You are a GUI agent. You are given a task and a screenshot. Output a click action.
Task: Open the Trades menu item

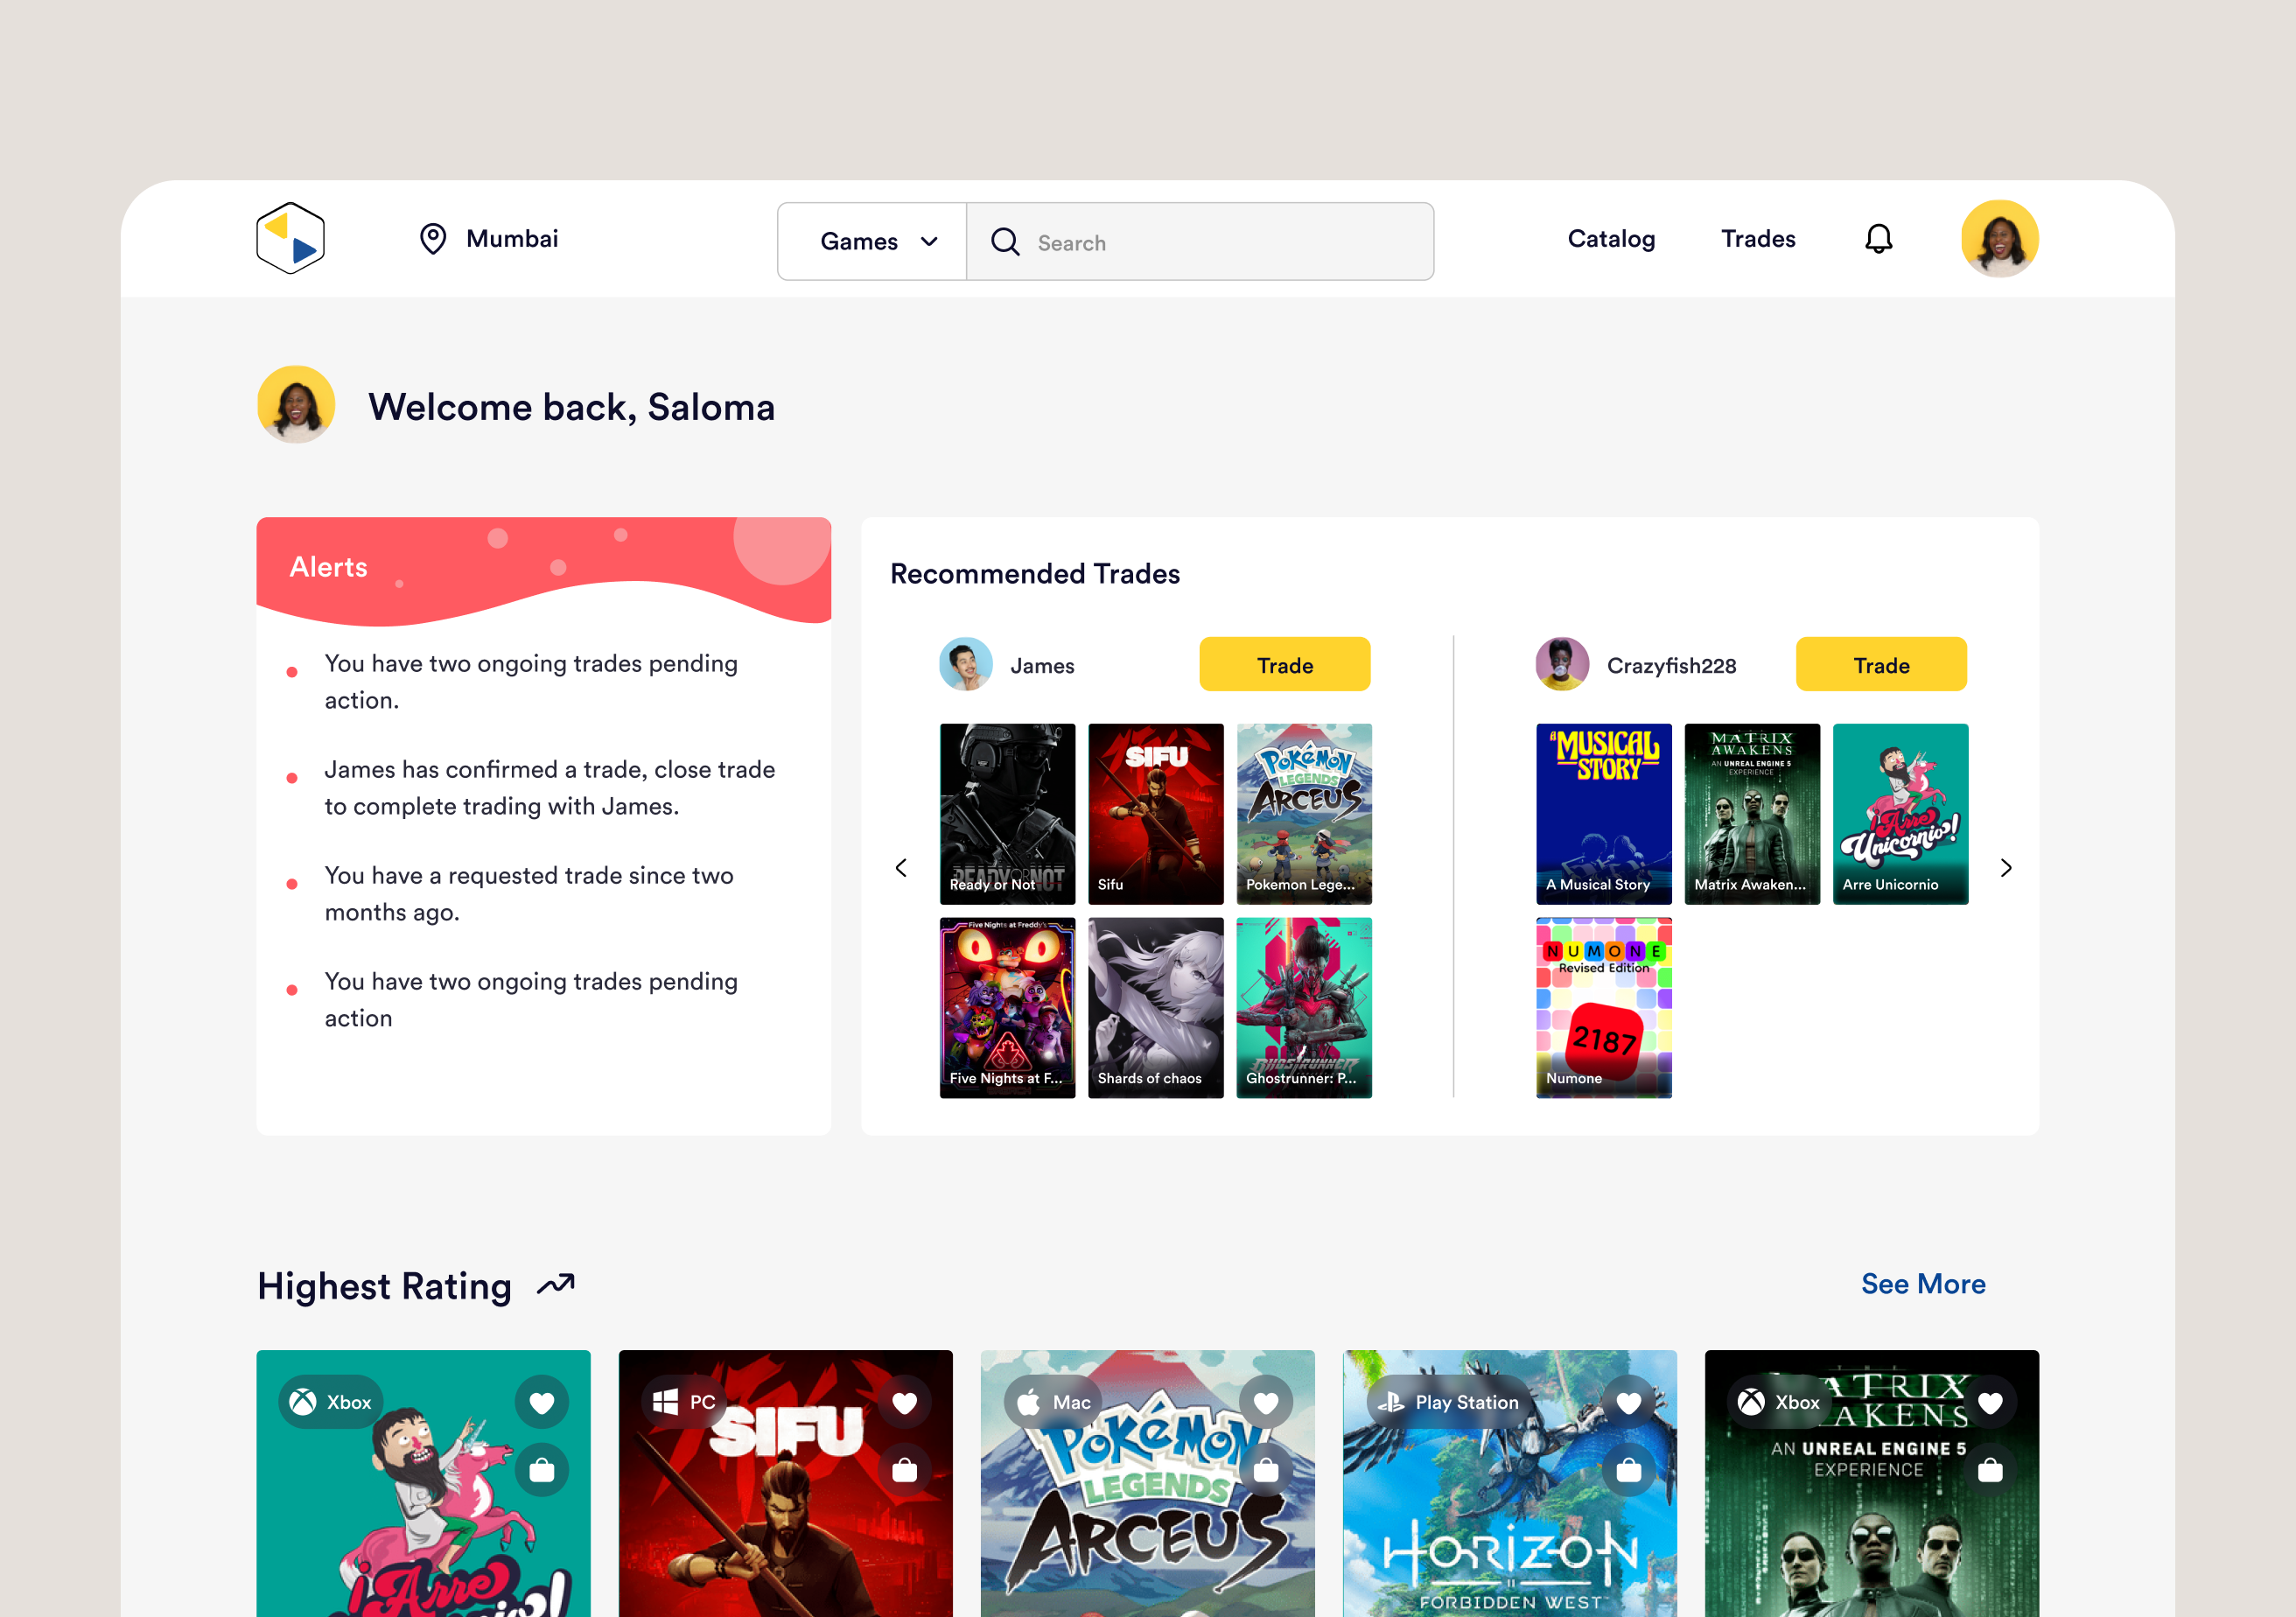tap(1758, 239)
